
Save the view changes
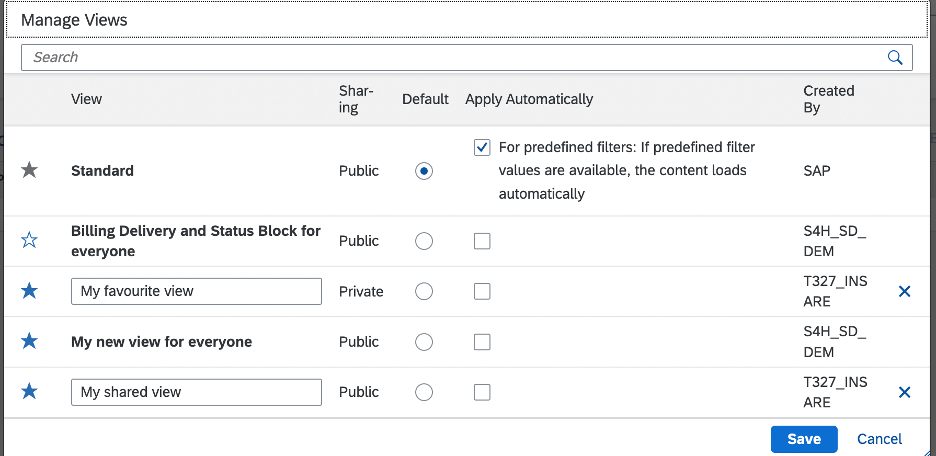(x=804, y=439)
